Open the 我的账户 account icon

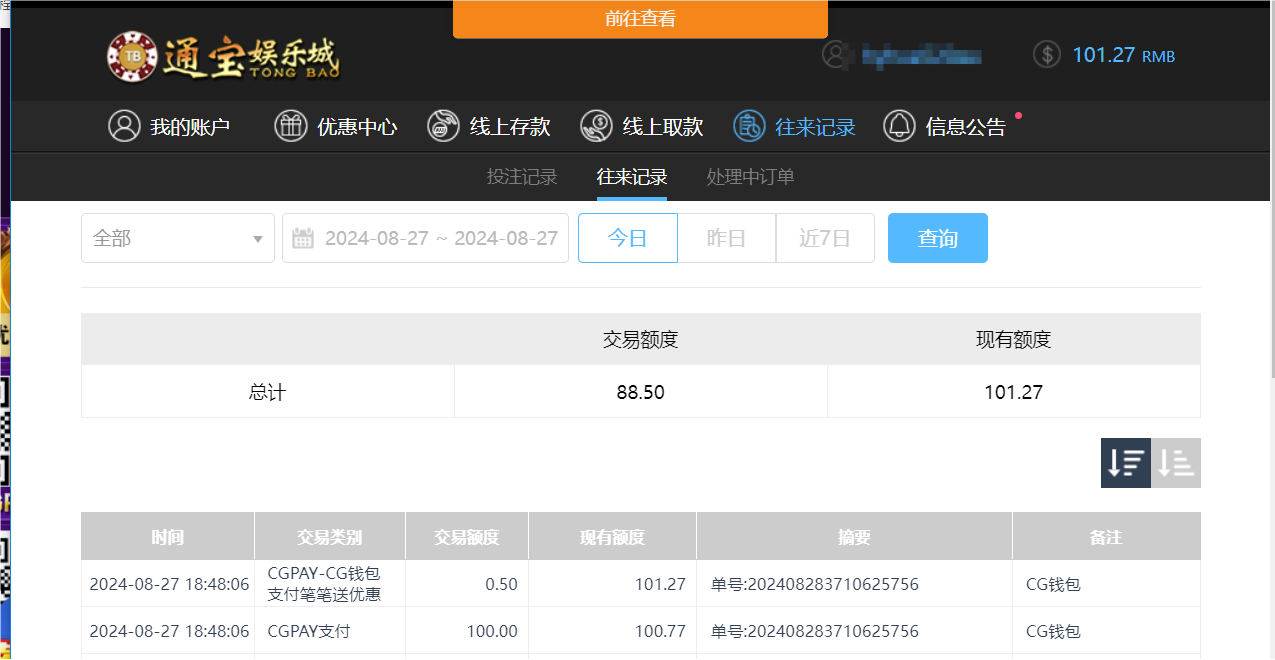124,126
